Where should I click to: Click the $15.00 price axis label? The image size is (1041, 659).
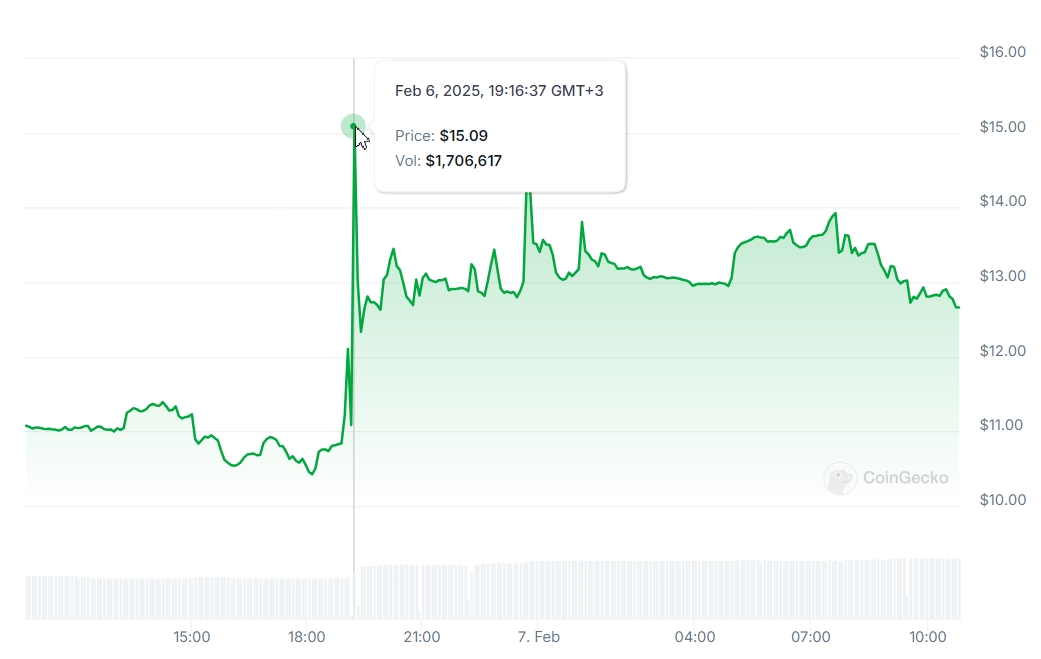point(1002,127)
